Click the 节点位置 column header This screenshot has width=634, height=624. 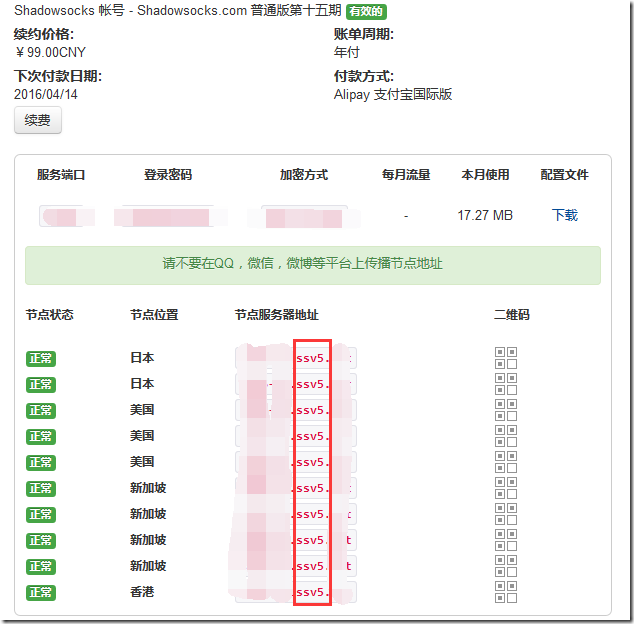tap(154, 314)
